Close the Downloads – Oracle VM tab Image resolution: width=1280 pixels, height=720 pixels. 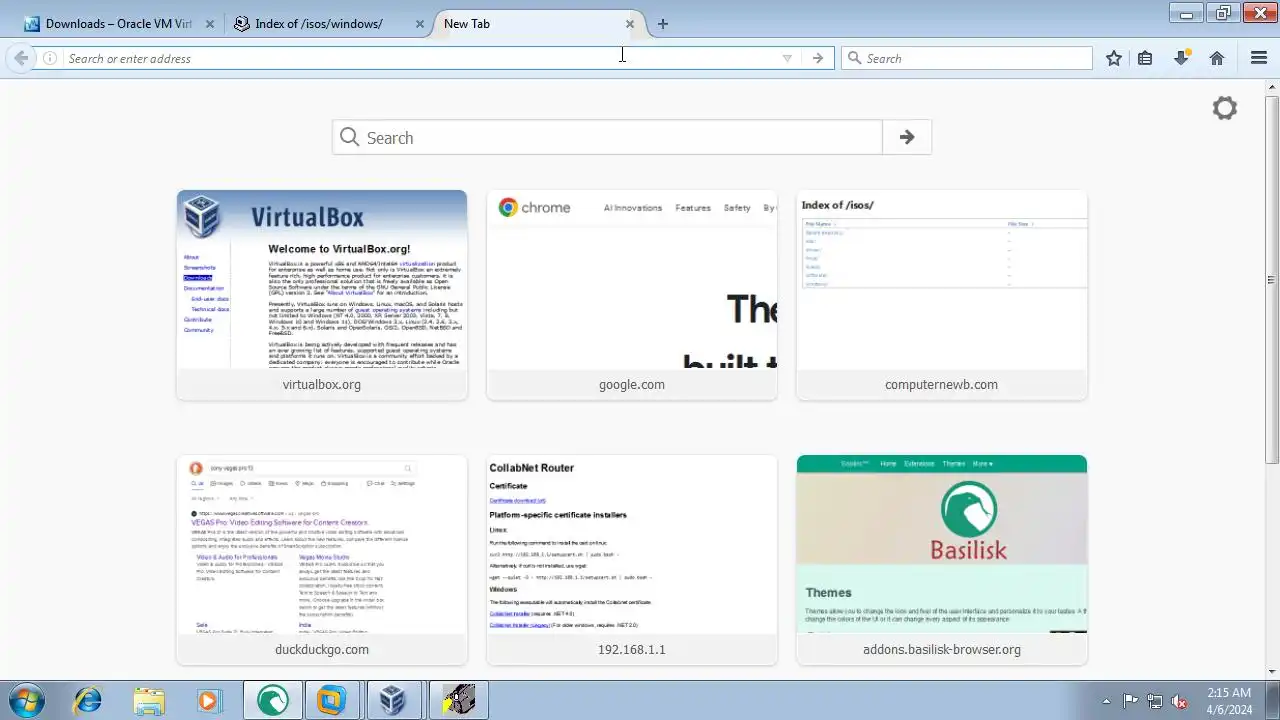(211, 24)
